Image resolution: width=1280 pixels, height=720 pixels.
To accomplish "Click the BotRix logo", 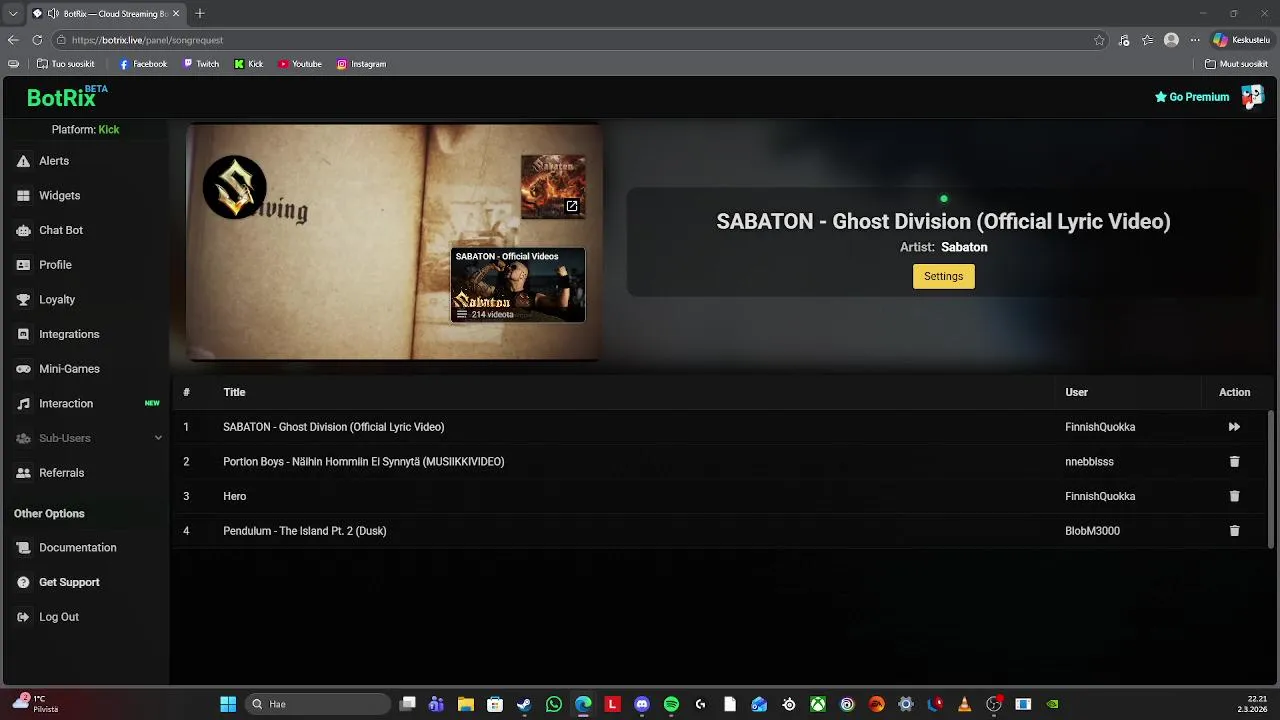I will [66, 97].
